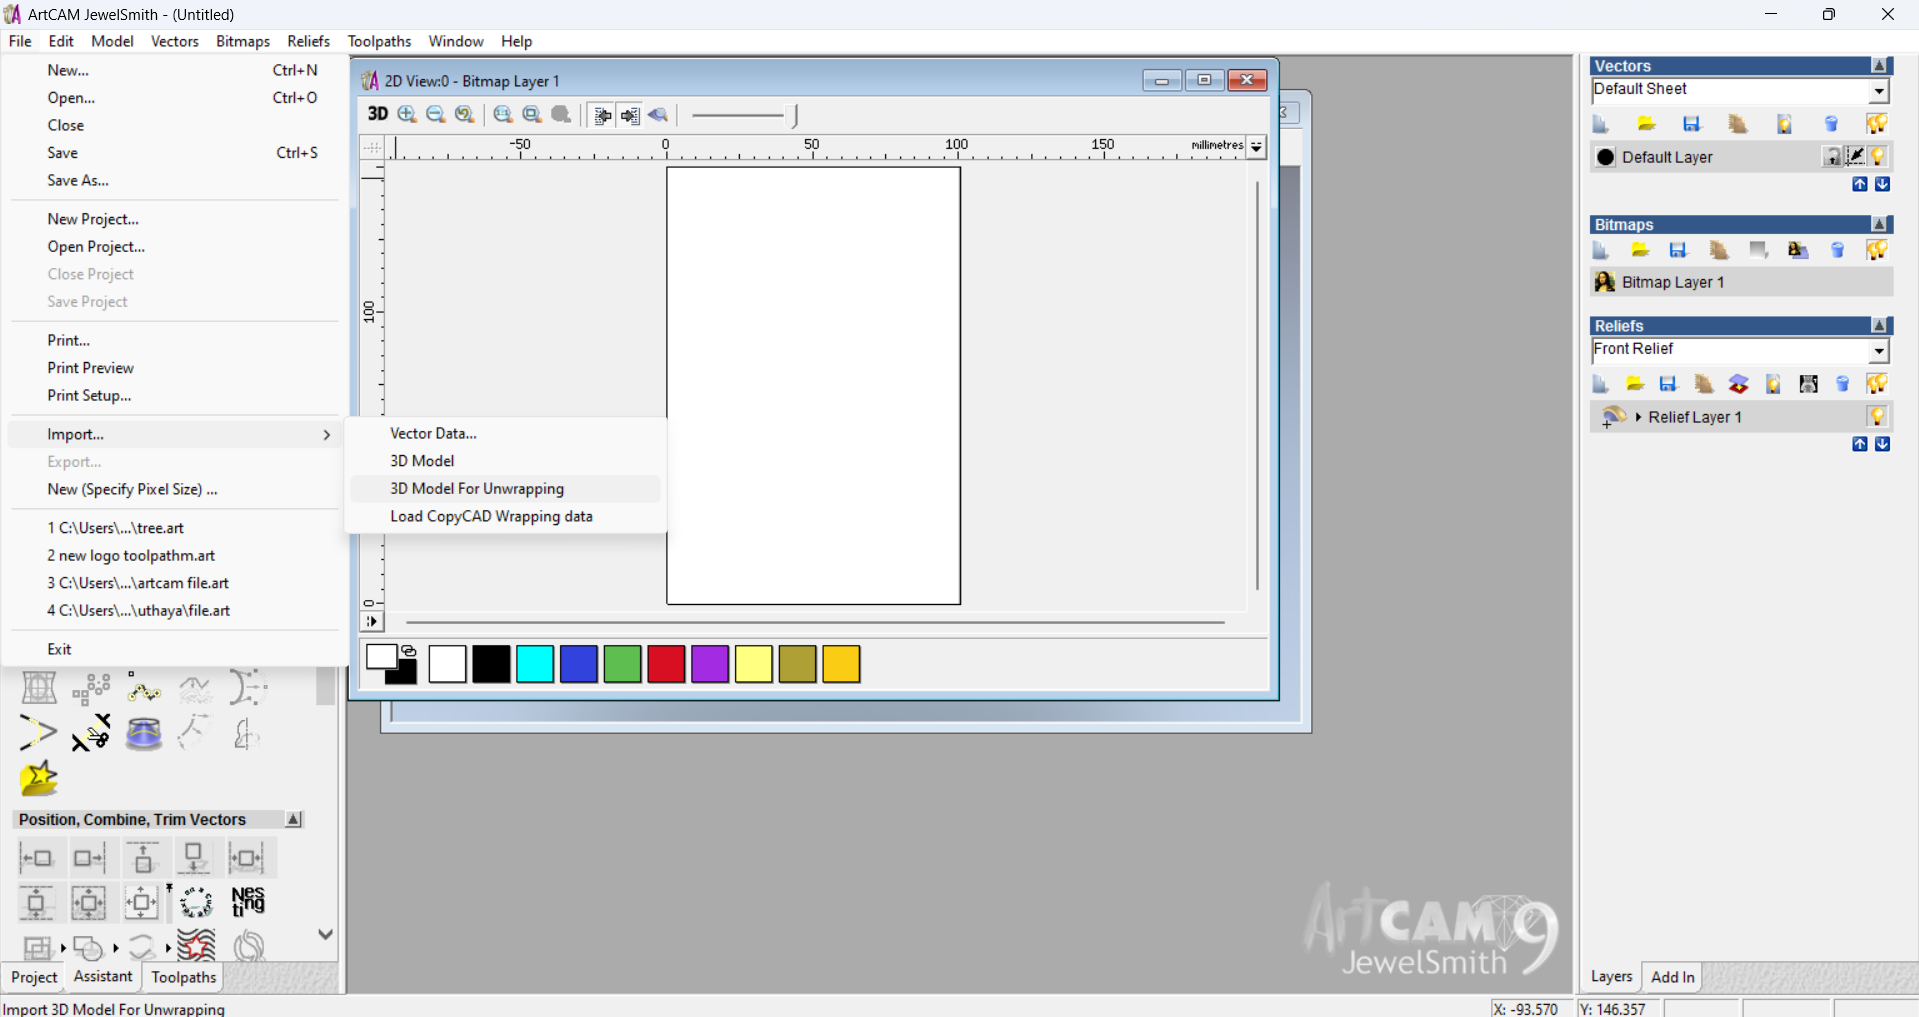1919x1017 pixels.
Task: Select the node editing tool icon
Action: [x=144, y=689]
